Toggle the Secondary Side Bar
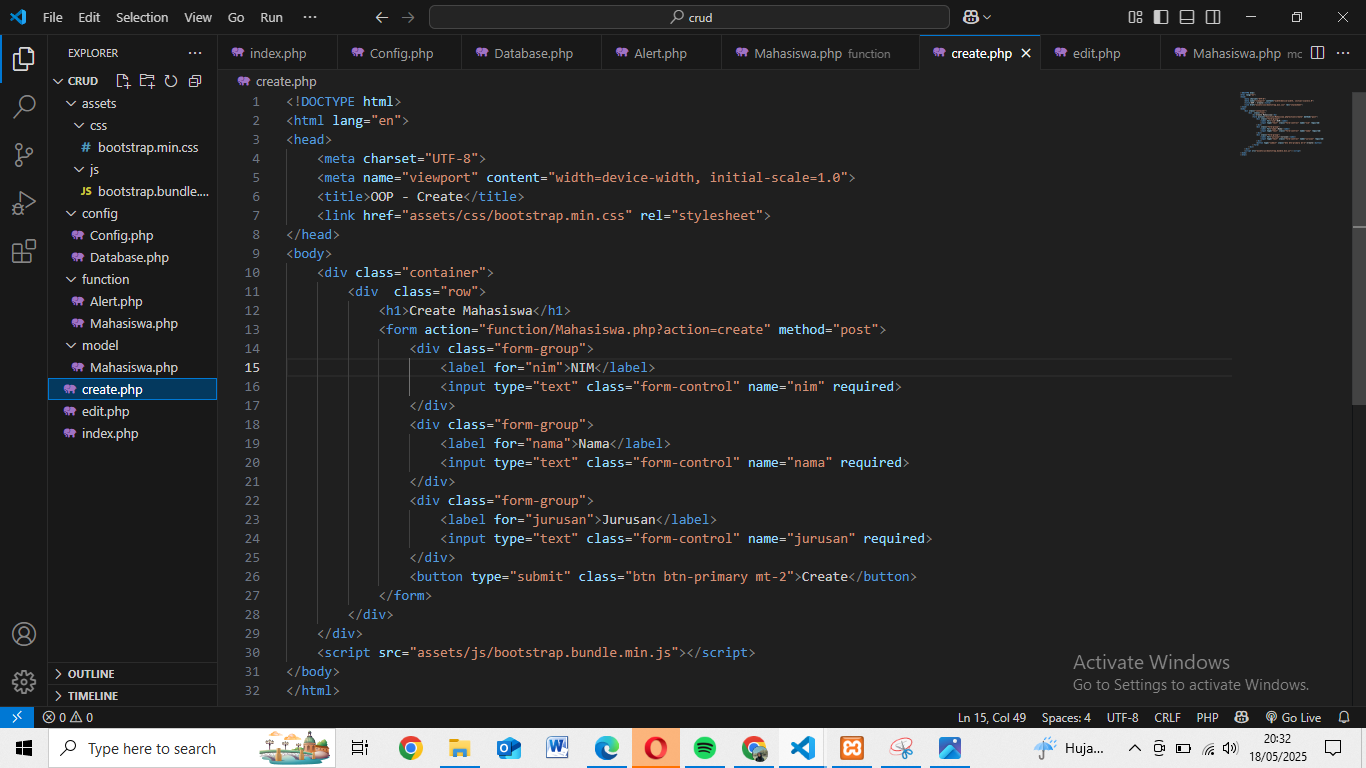 1212,17
